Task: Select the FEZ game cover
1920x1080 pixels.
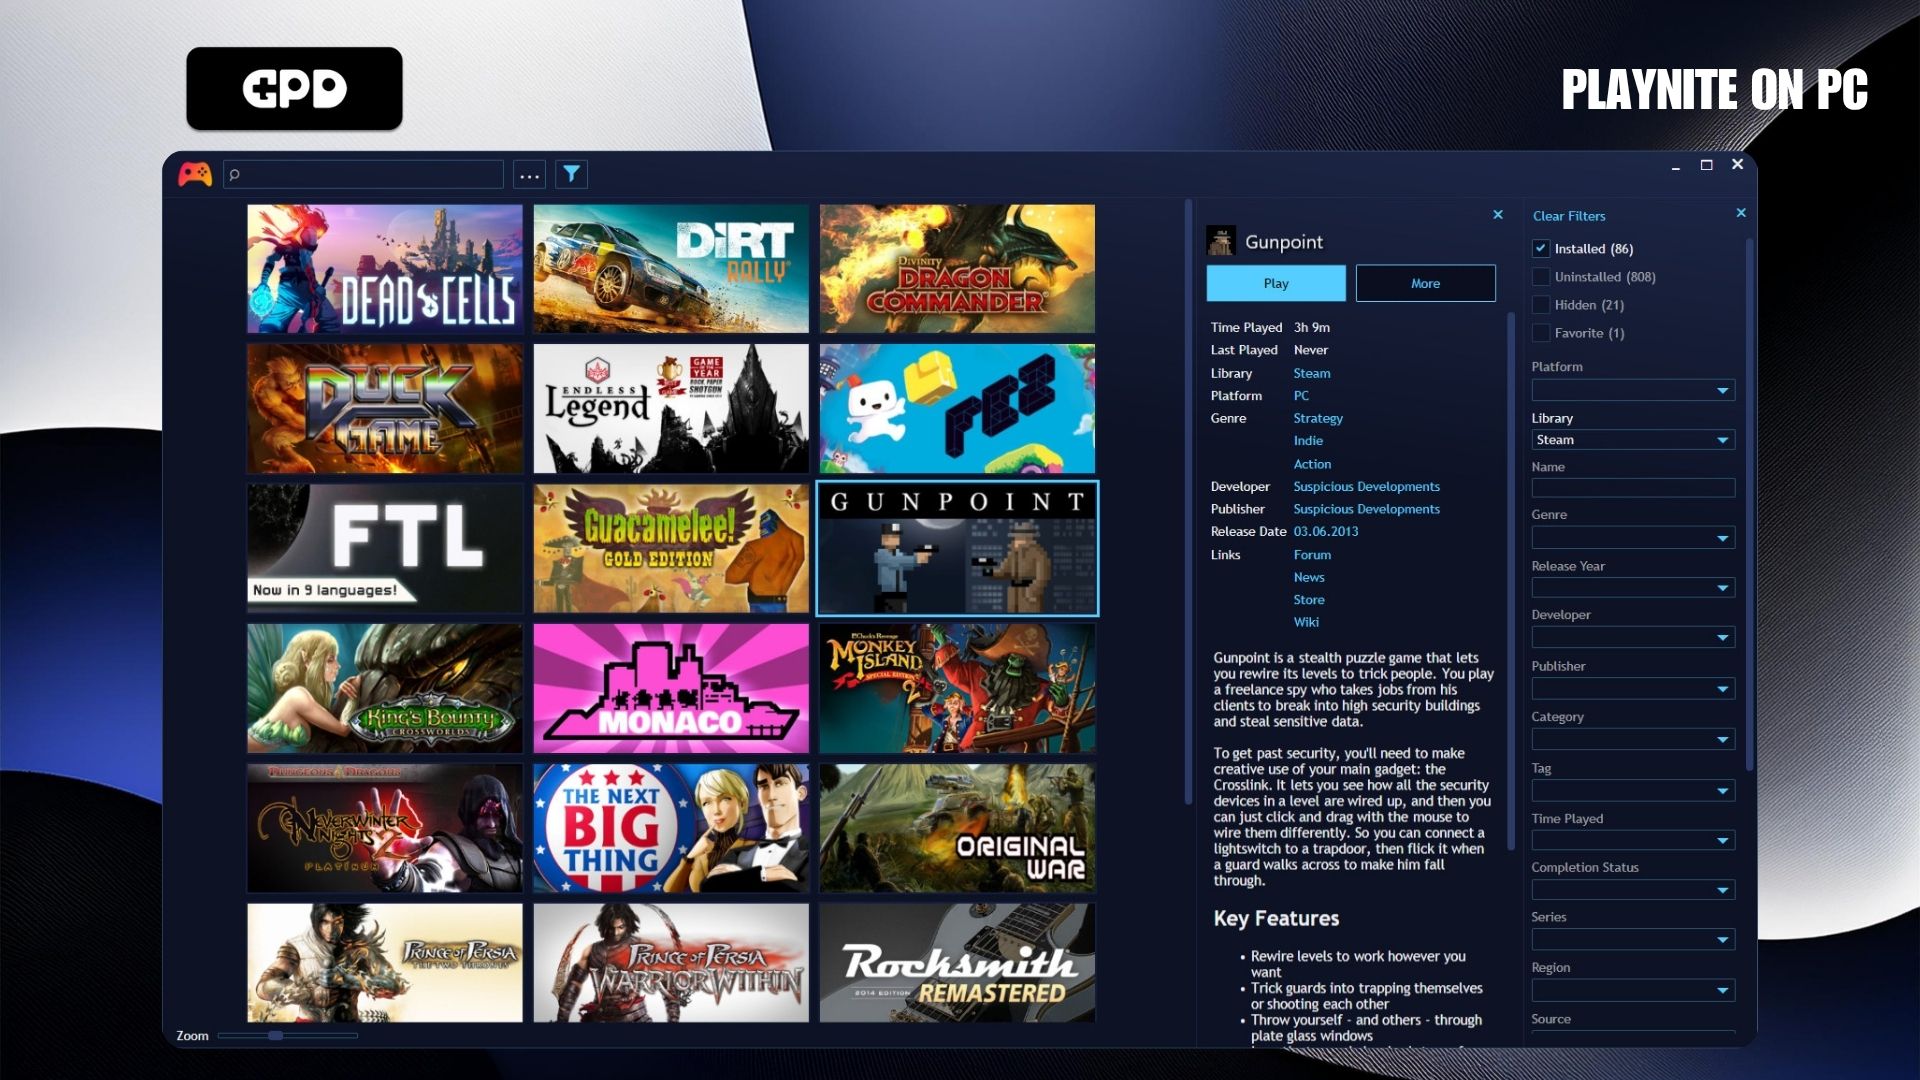Action: (x=957, y=408)
